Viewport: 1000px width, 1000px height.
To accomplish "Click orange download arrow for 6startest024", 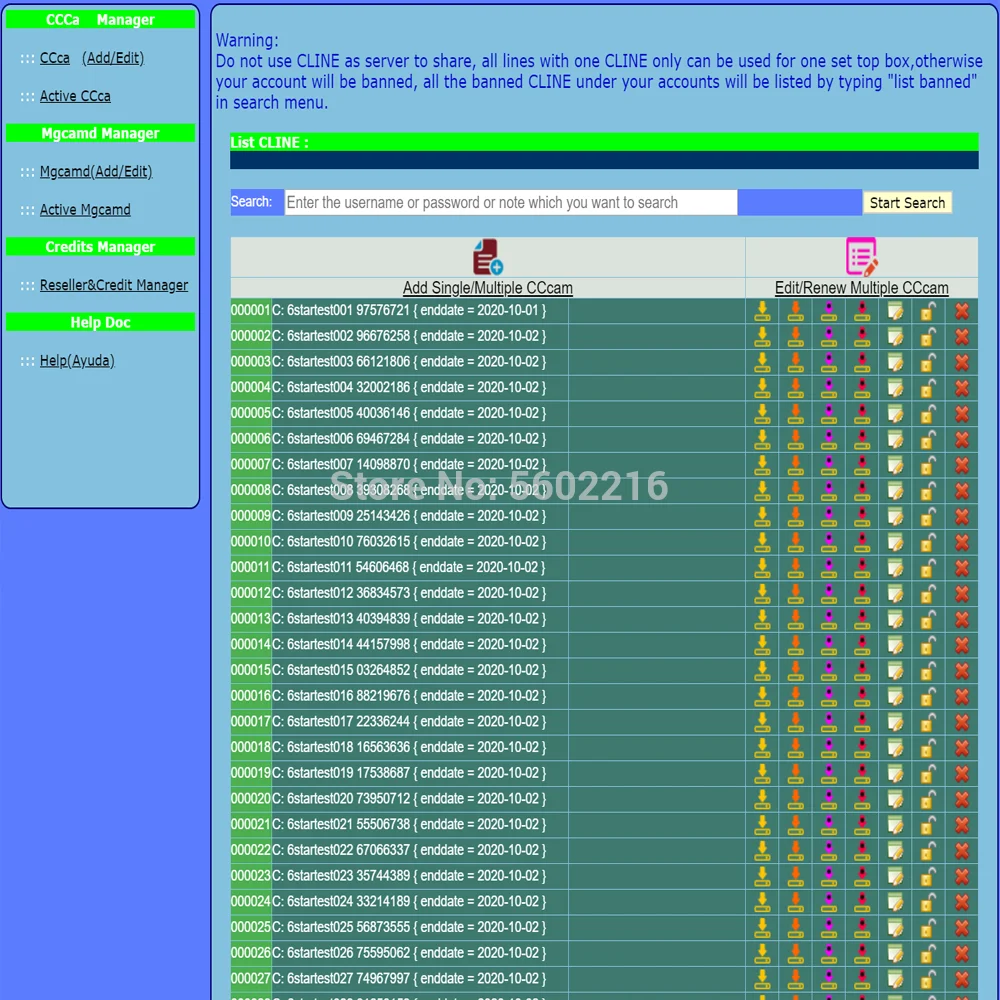I will tap(795, 901).
